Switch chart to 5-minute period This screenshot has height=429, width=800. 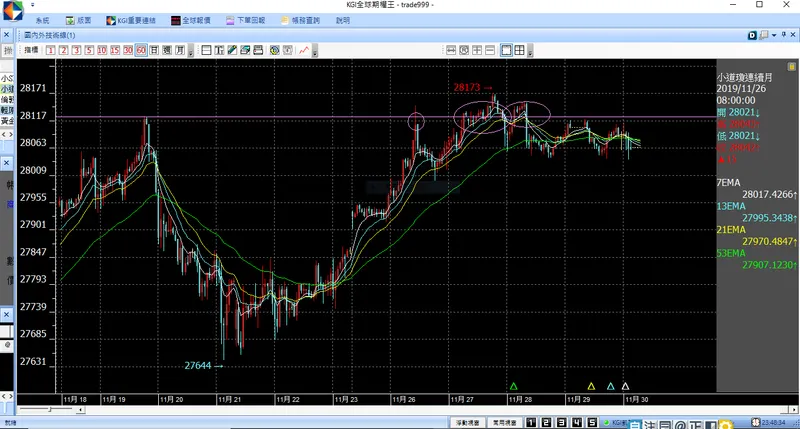pyautogui.click(x=89, y=50)
